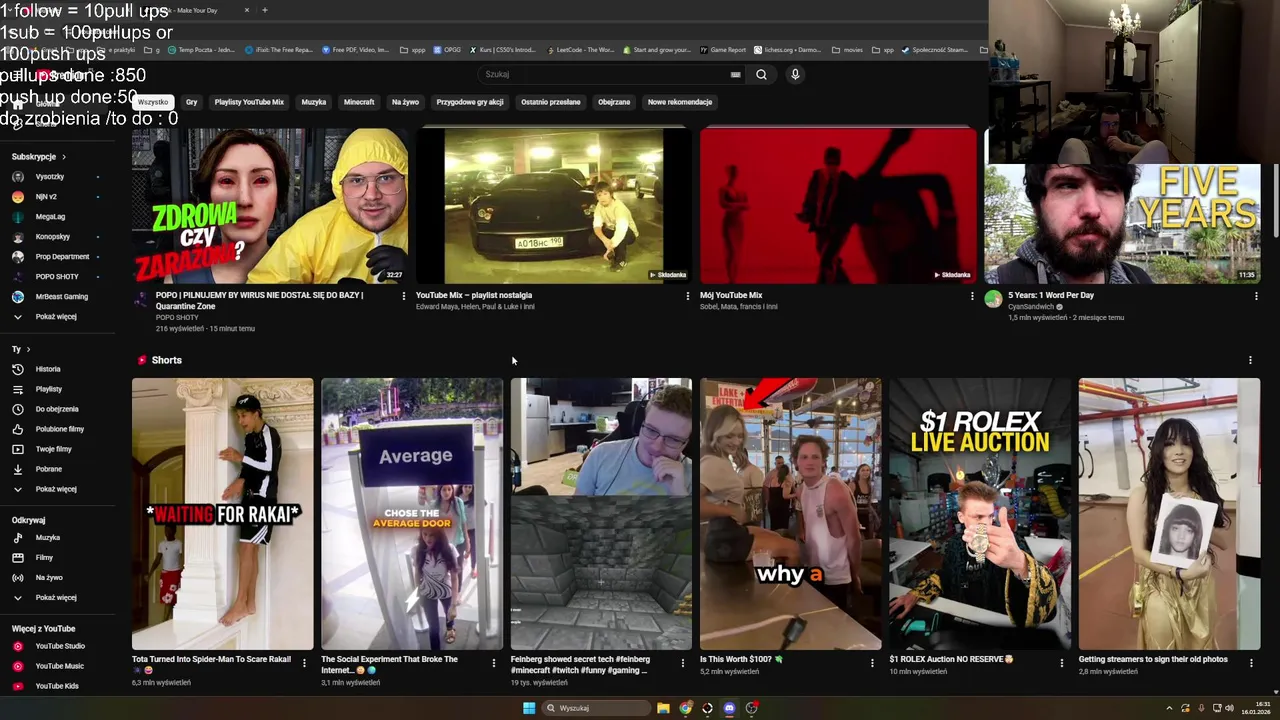The image size is (1280, 720).
Task: Open Do obejrzenia in the sidebar
Action: [x=56, y=409]
